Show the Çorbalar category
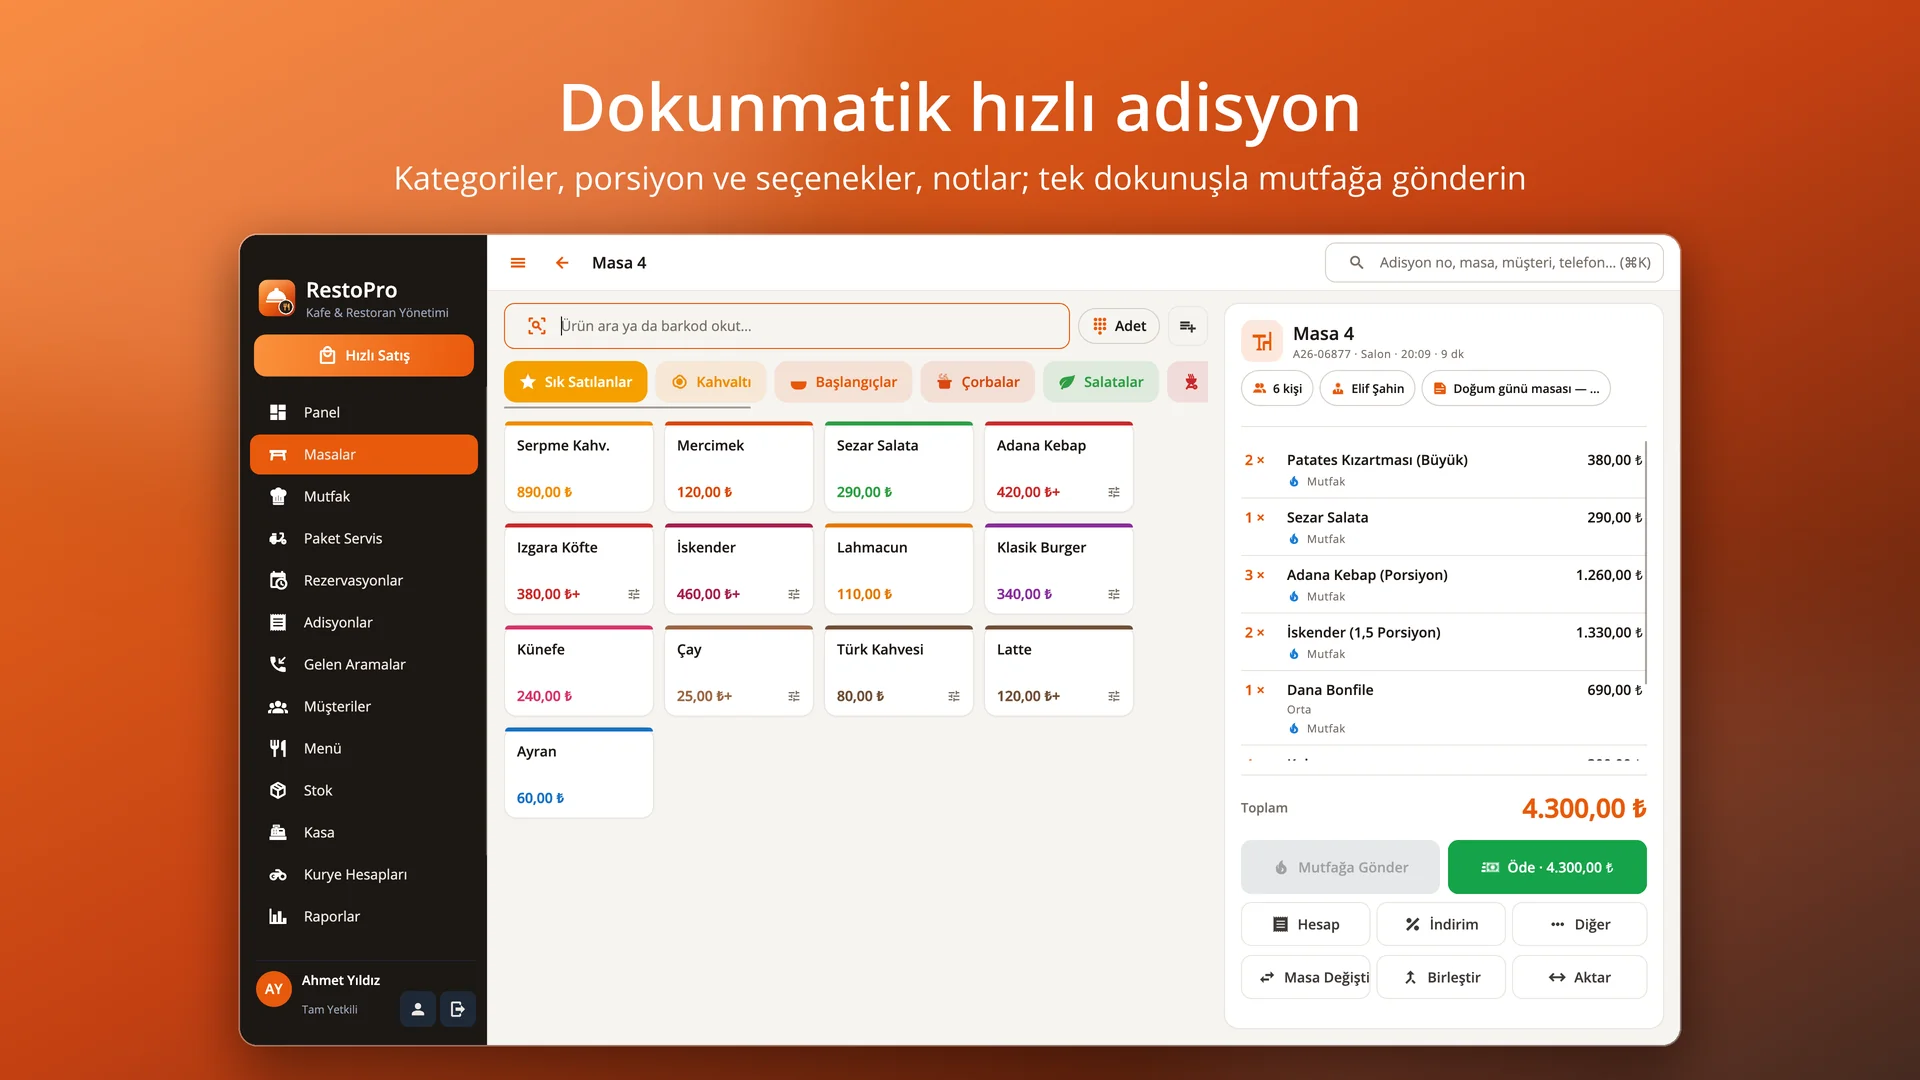This screenshot has width=1920, height=1080. pyautogui.click(x=978, y=382)
